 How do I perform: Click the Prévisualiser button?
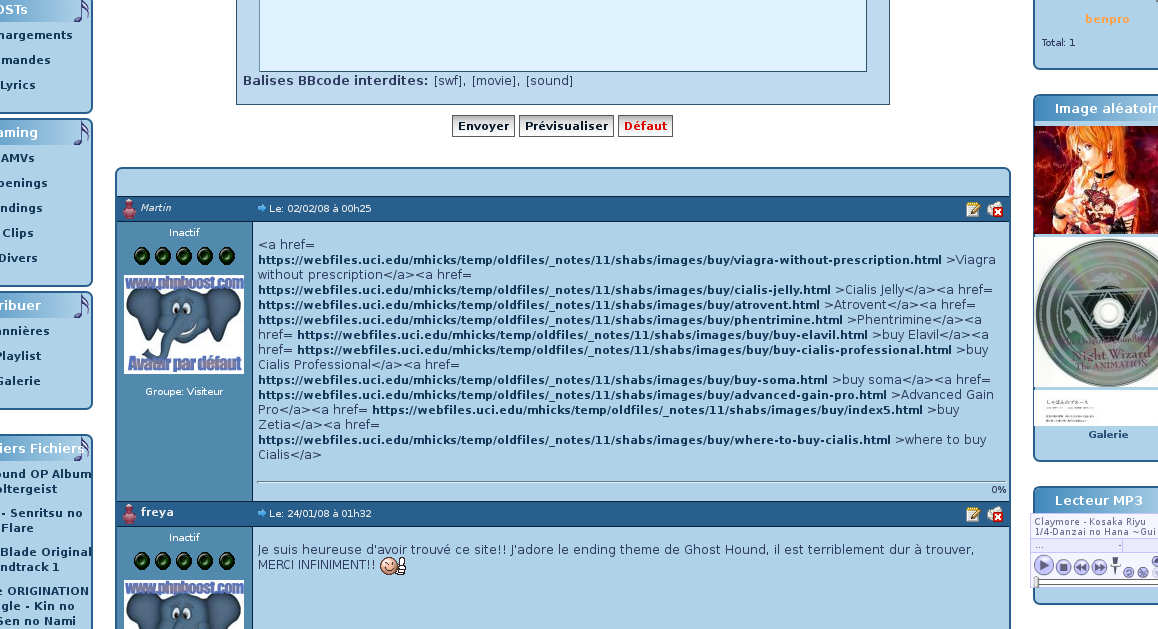[x=566, y=126]
